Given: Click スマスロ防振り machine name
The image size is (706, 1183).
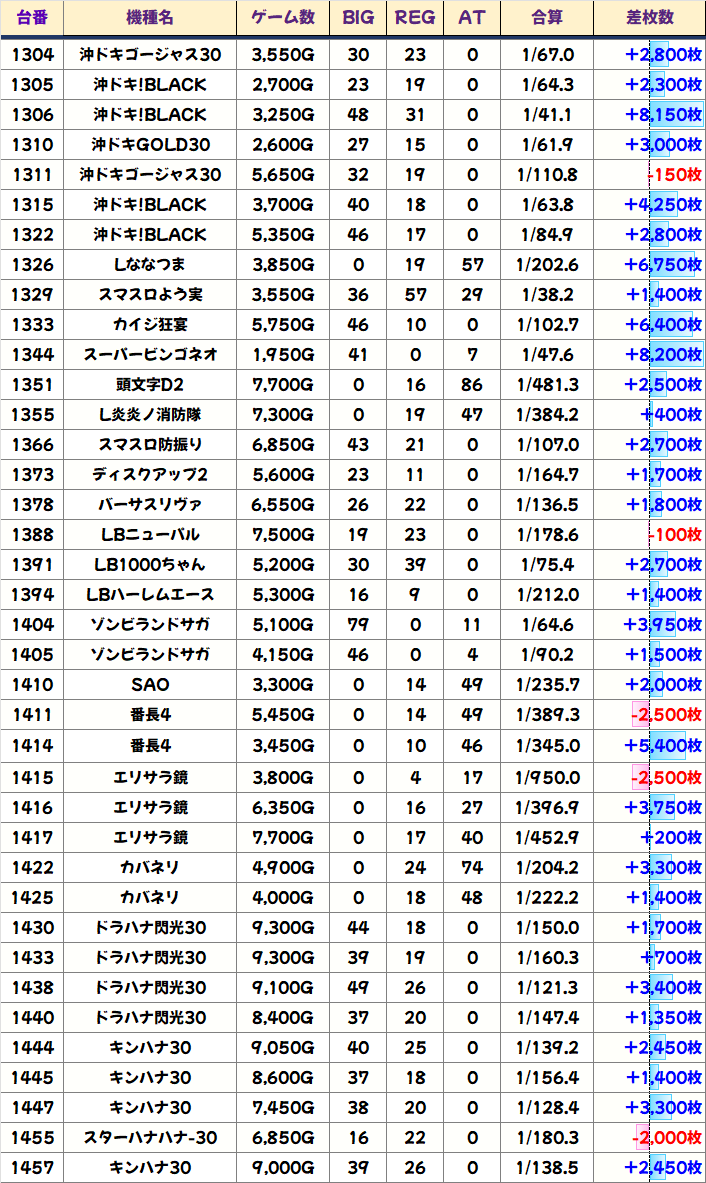Looking at the screenshot, I should [150, 444].
